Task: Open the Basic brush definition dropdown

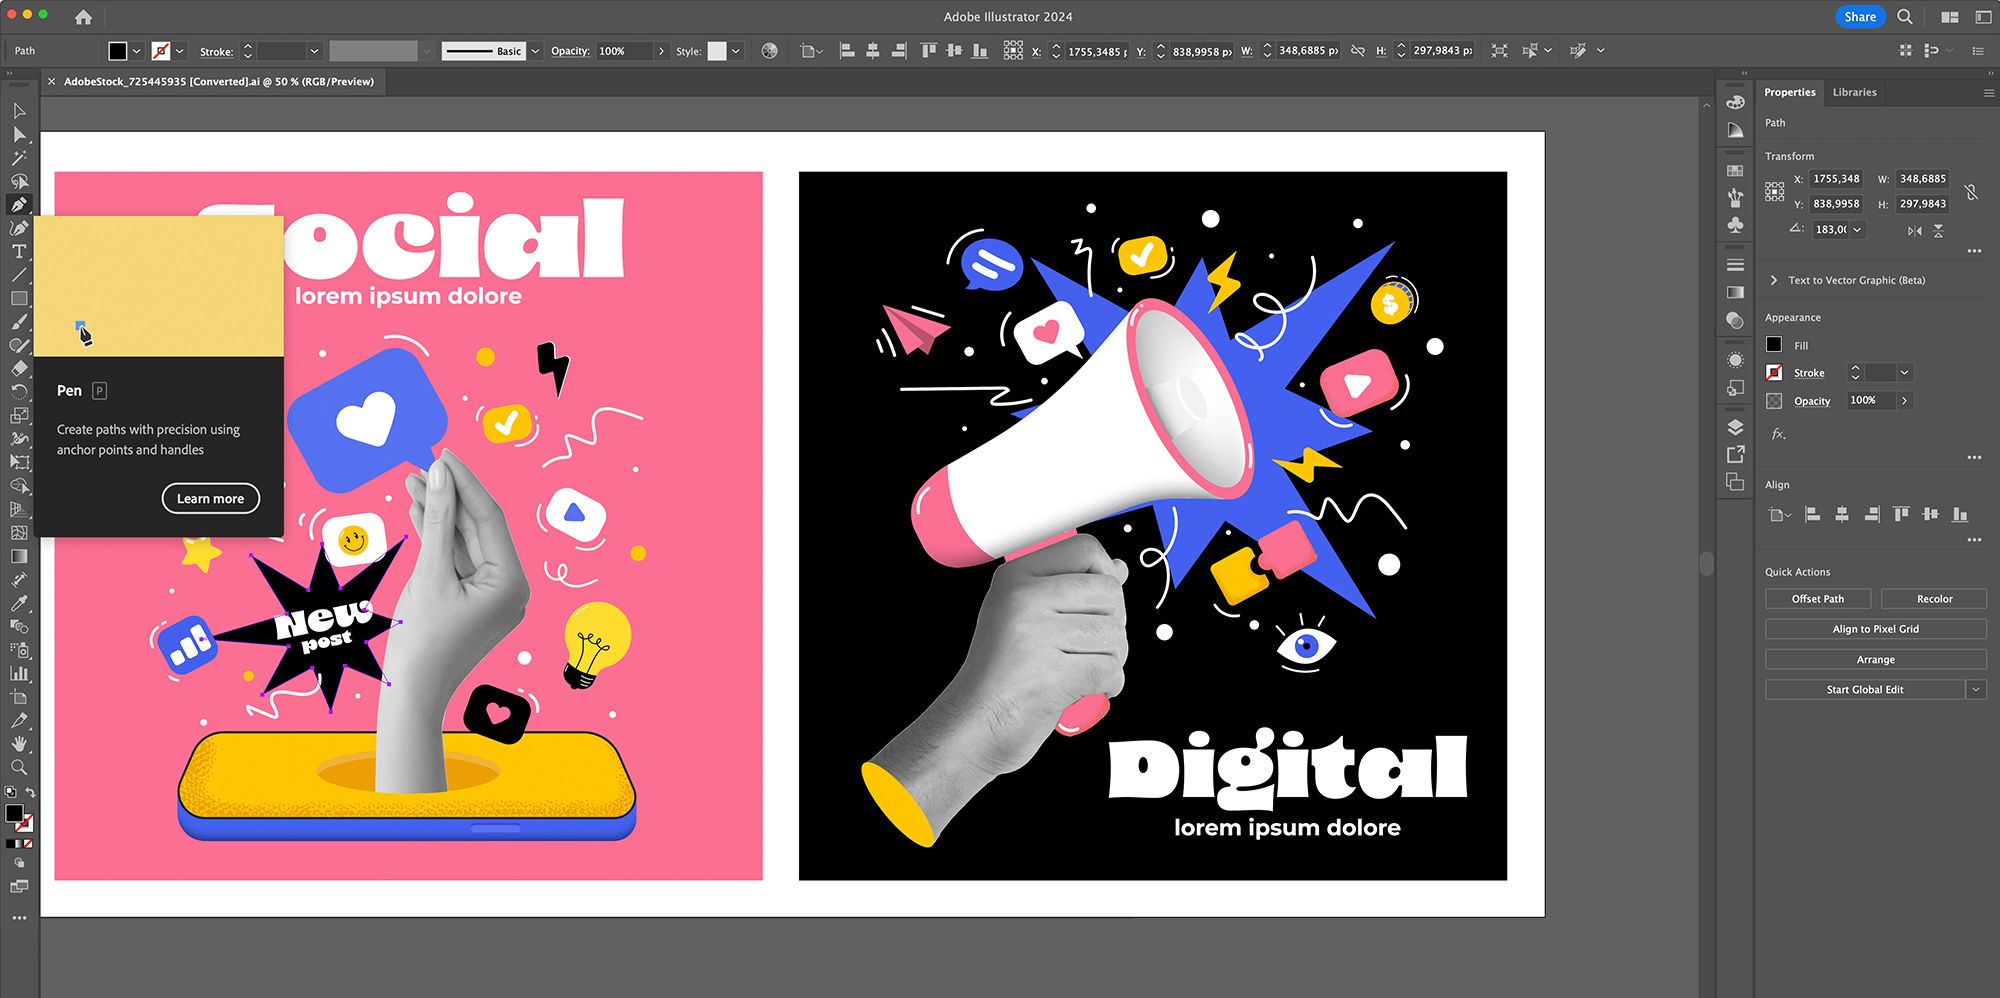Action: click(535, 51)
